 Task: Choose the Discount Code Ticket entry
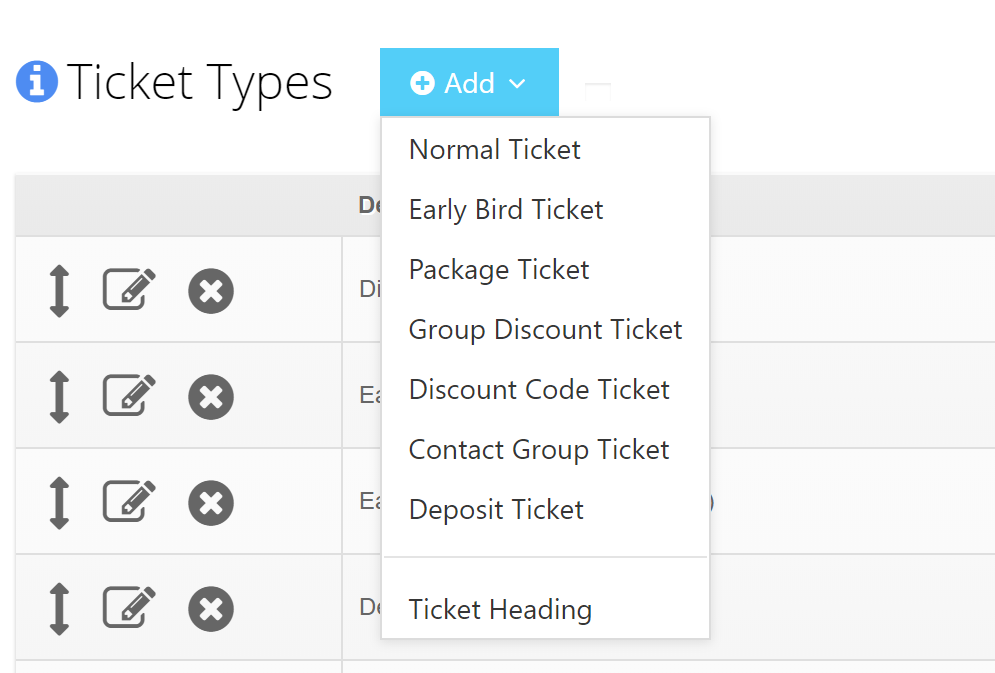click(x=539, y=389)
